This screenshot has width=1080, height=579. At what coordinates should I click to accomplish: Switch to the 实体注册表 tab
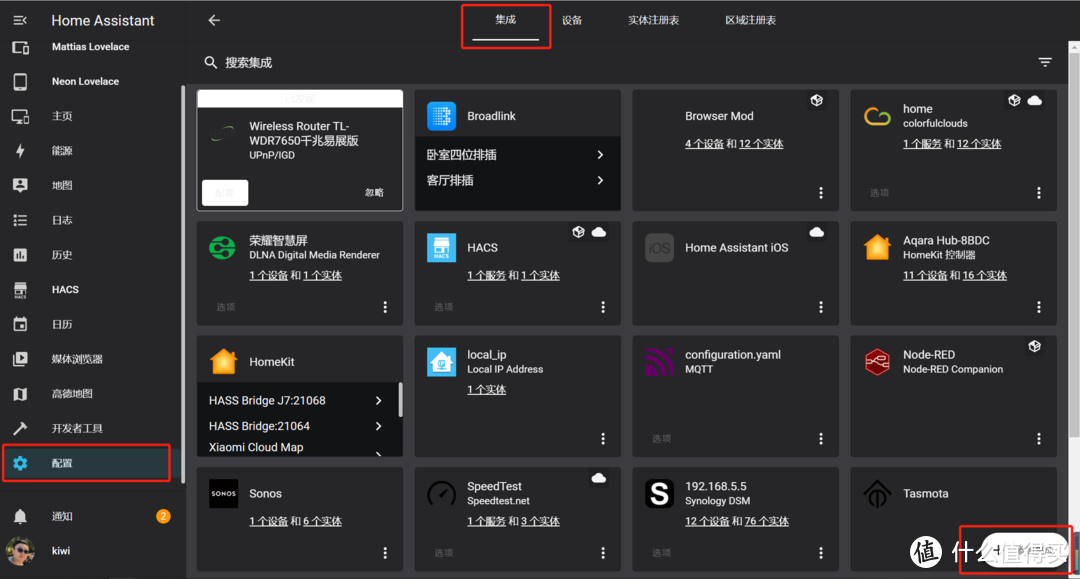pos(653,21)
